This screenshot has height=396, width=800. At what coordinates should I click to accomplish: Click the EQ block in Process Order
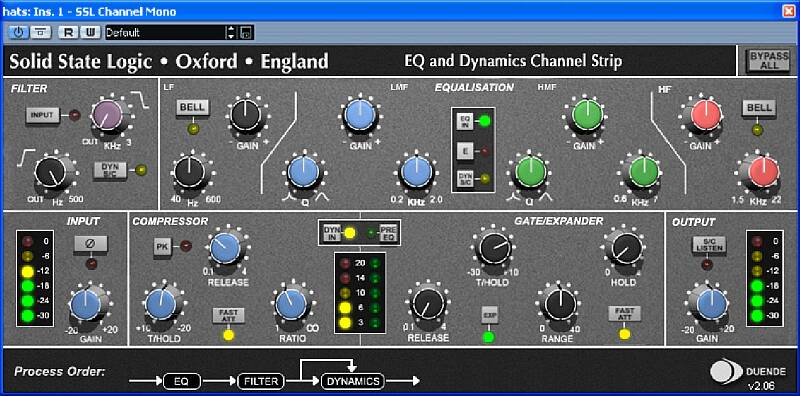[182, 381]
